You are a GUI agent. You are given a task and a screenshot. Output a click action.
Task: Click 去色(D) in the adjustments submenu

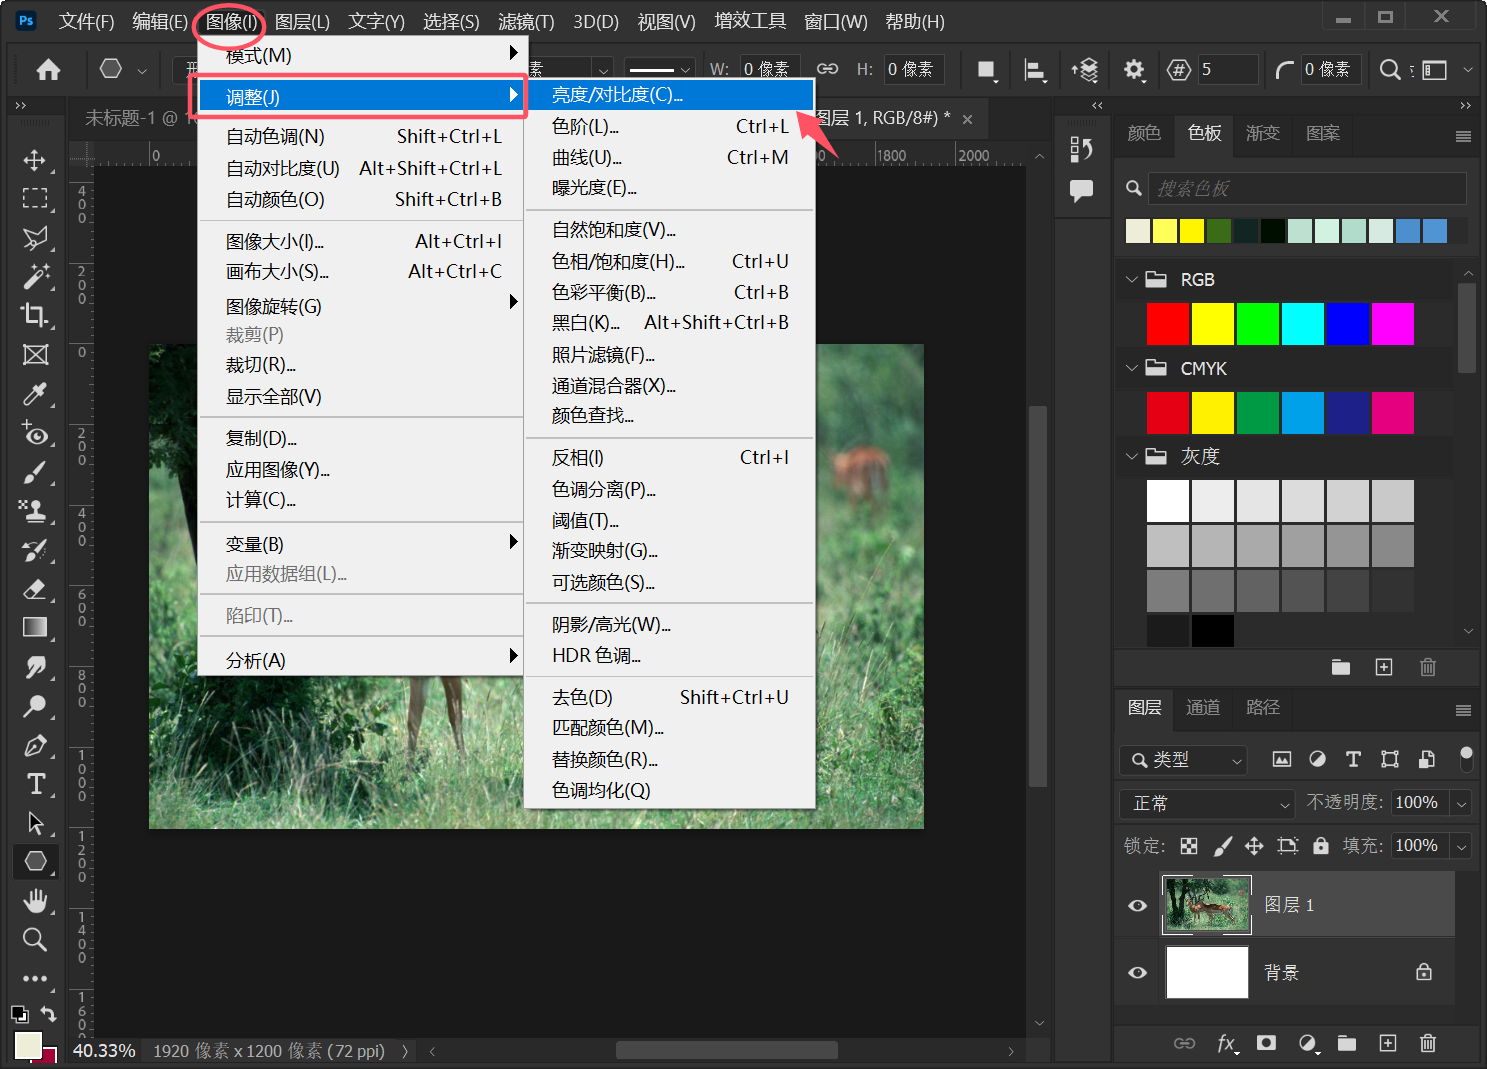(x=669, y=697)
